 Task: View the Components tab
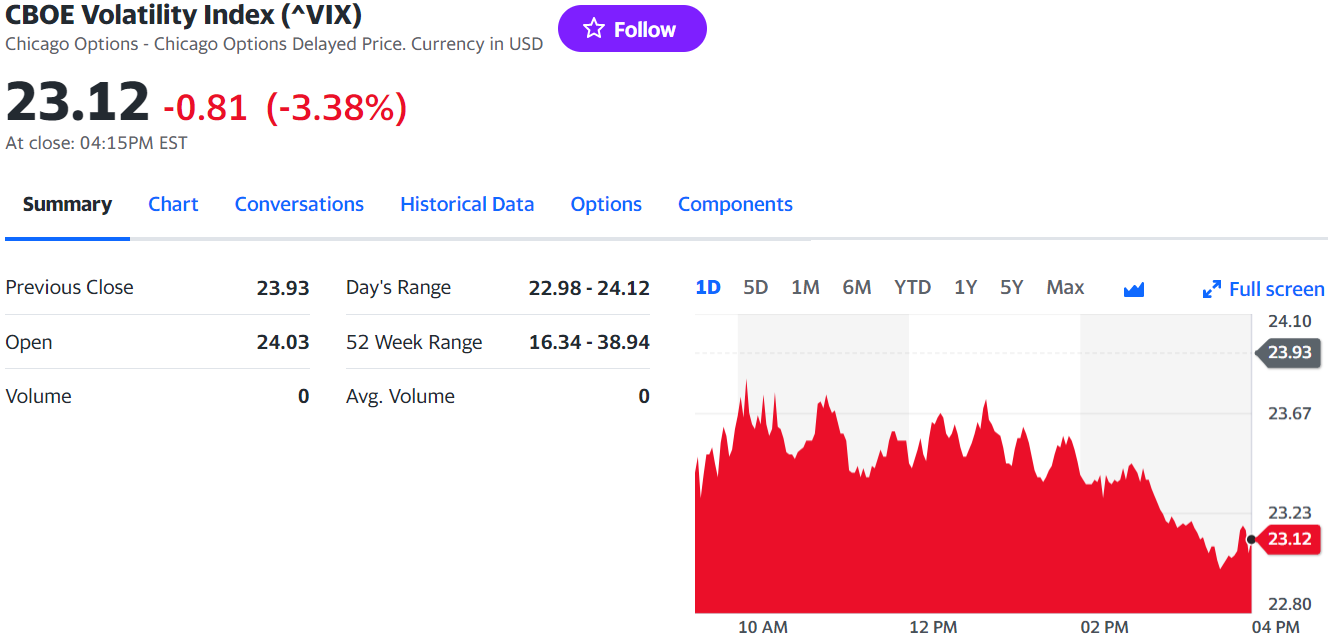(x=735, y=204)
